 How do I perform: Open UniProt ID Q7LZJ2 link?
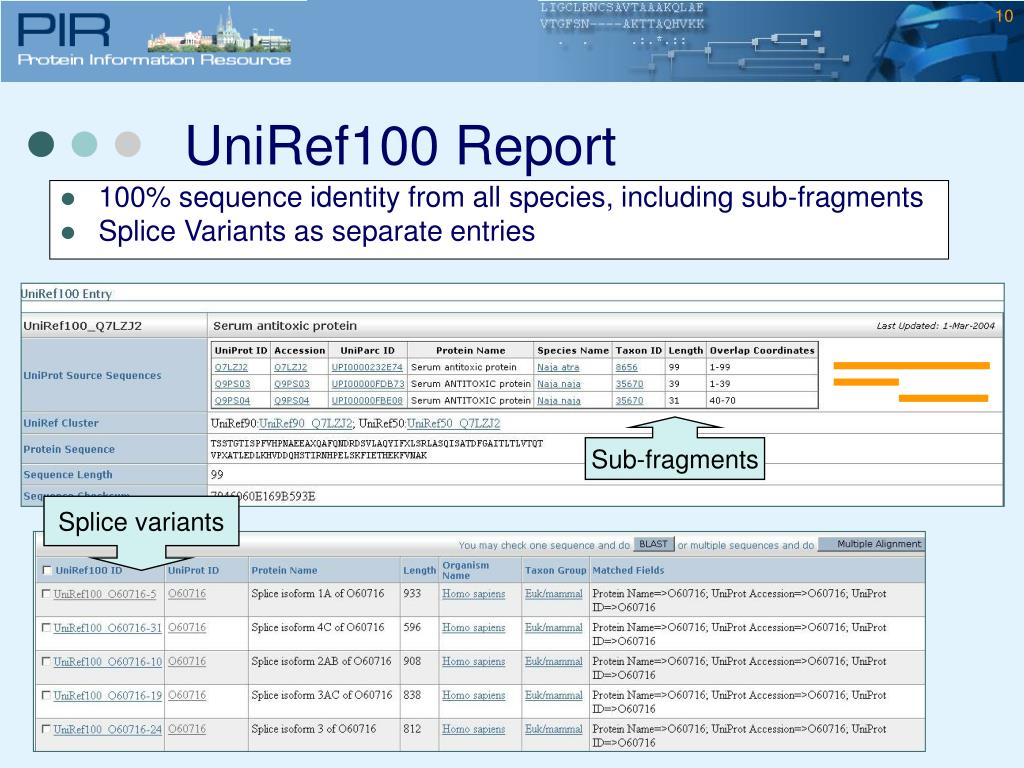pyautogui.click(x=231, y=368)
